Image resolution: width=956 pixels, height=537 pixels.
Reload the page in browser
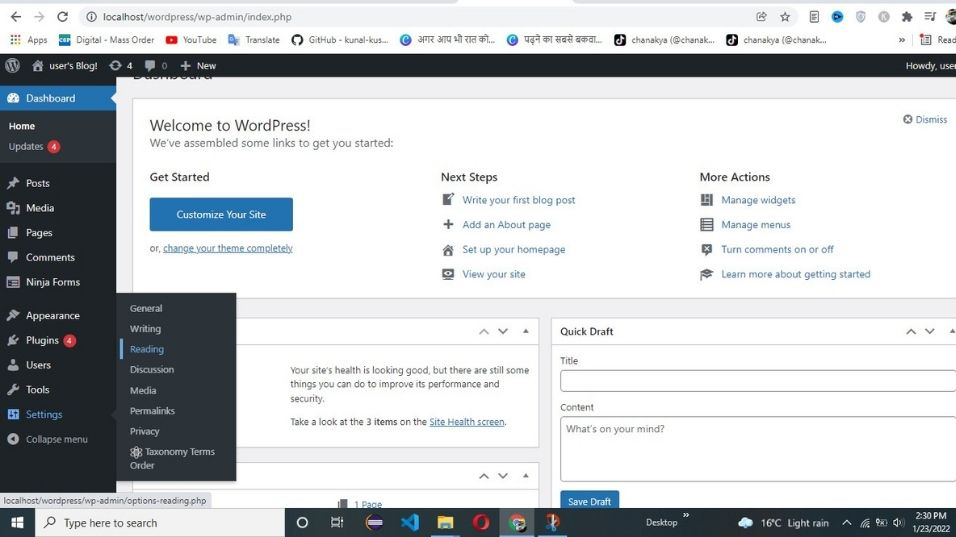[62, 16]
